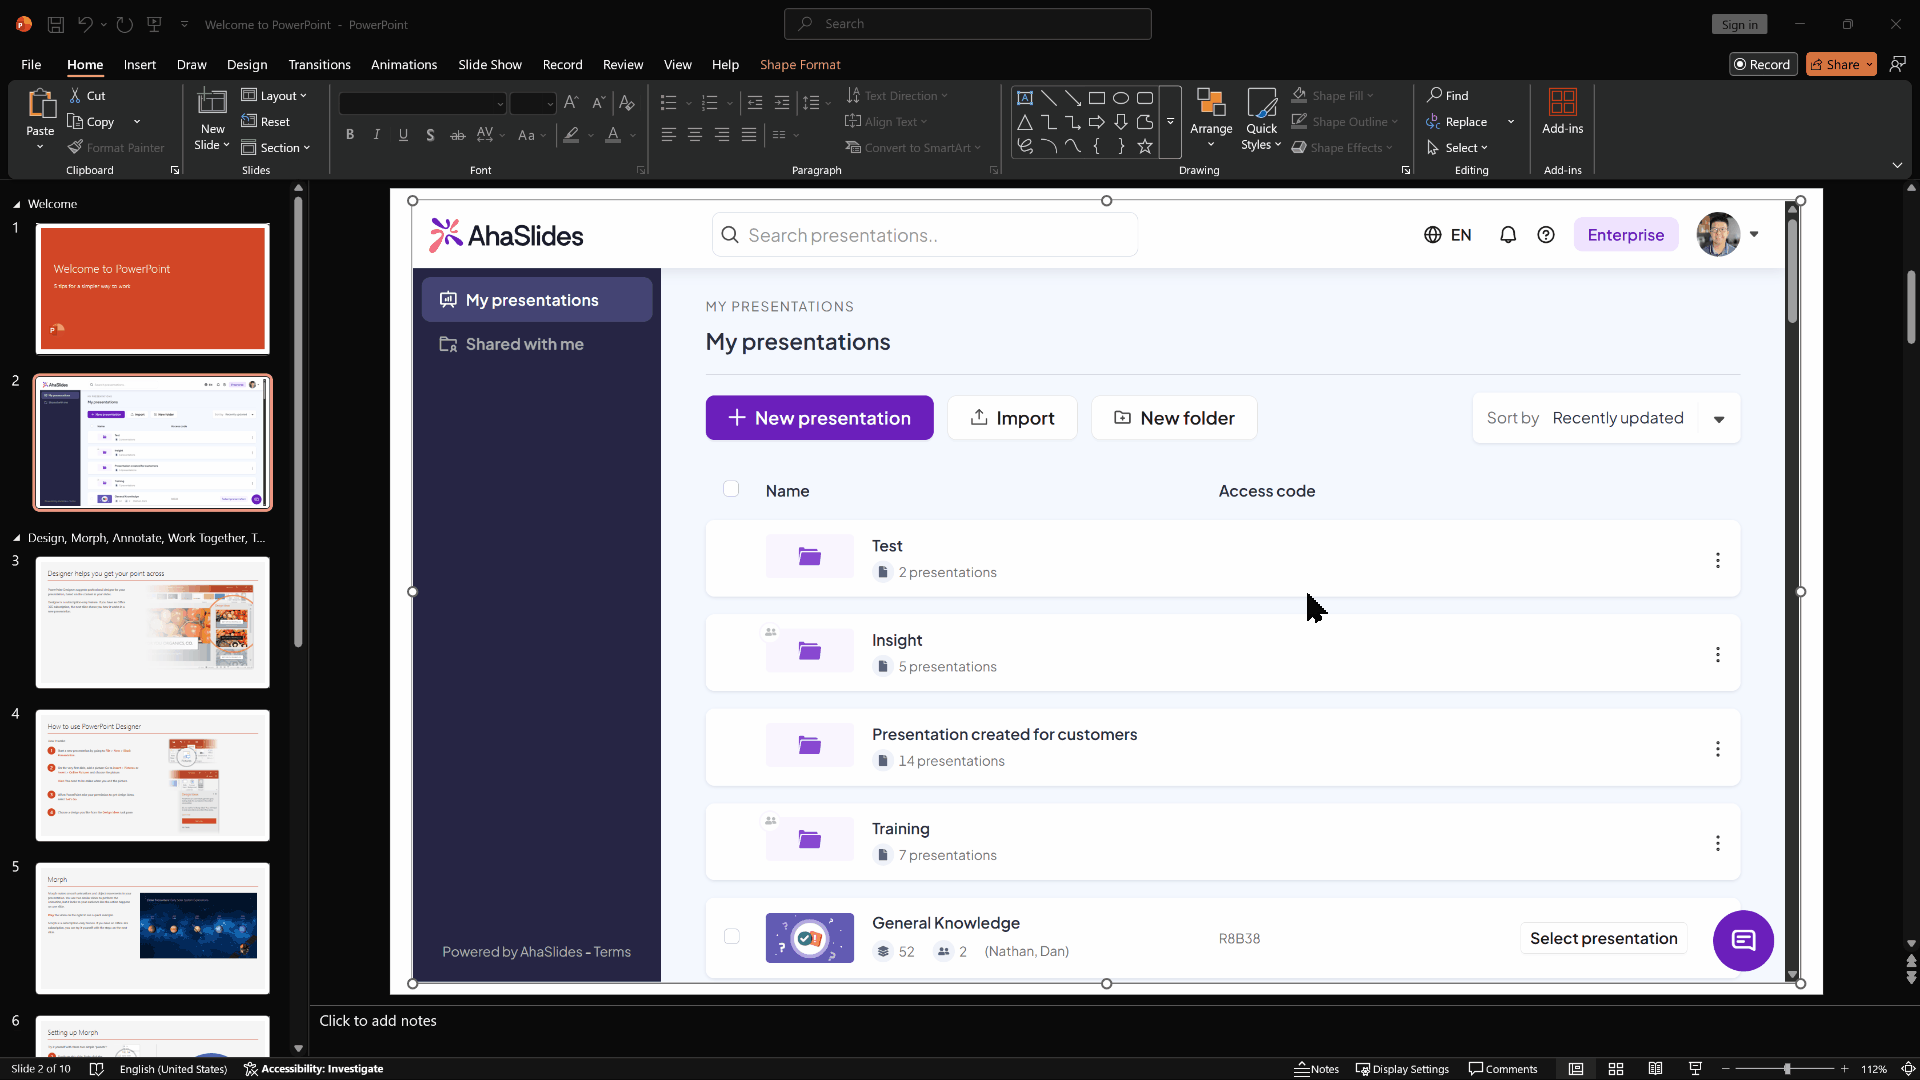Check the select-all checkbox beside Name
Screen dimensions: 1920x1080
(731, 489)
